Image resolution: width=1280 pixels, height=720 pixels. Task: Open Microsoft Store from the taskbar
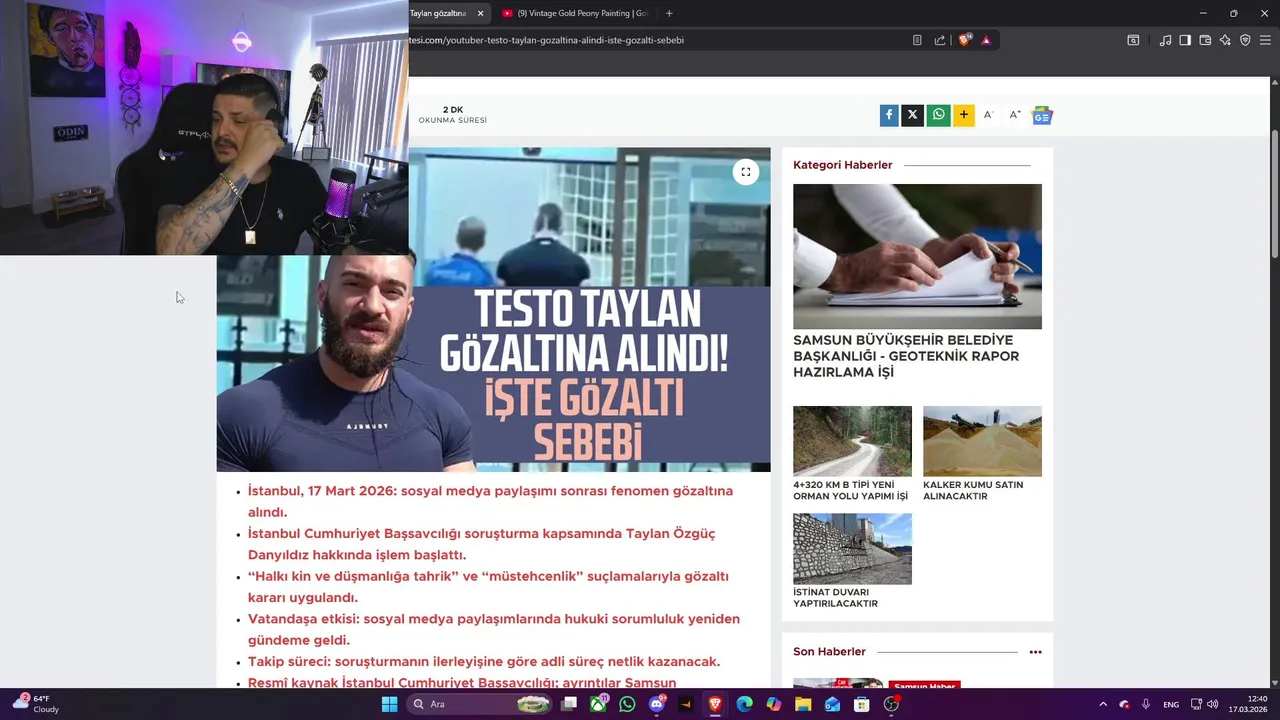pyautogui.click(x=861, y=704)
